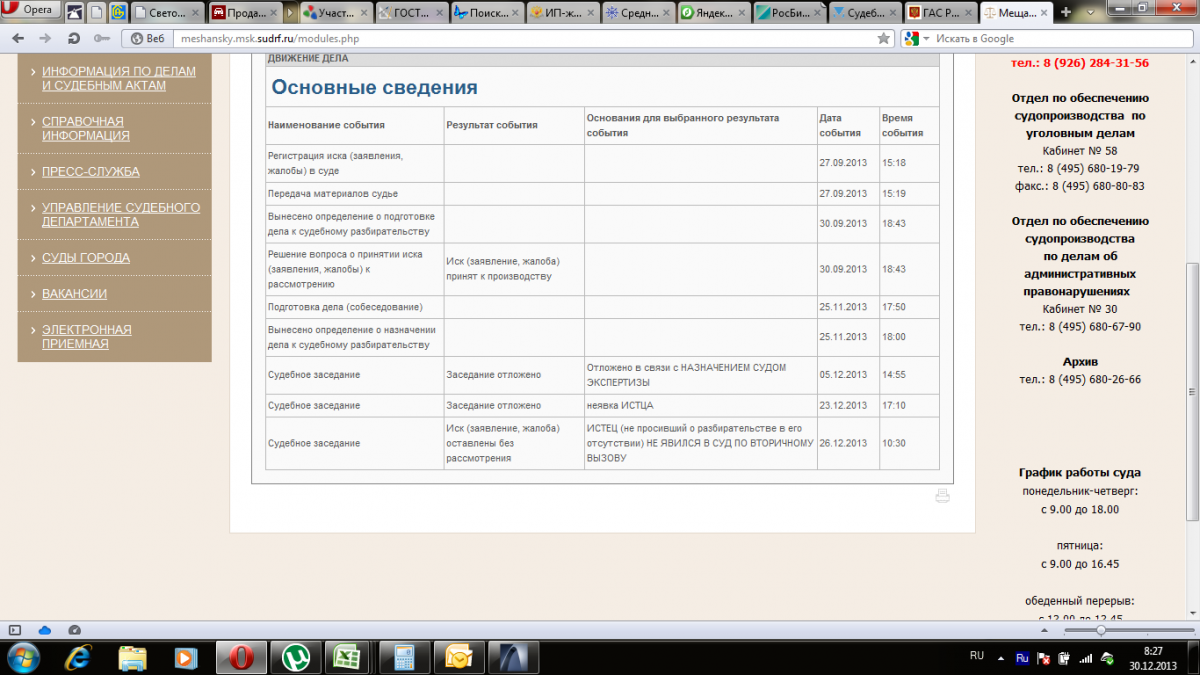The height and width of the screenshot is (675, 1200).
Task: Adjust the page zoom slider
Action: [1101, 630]
